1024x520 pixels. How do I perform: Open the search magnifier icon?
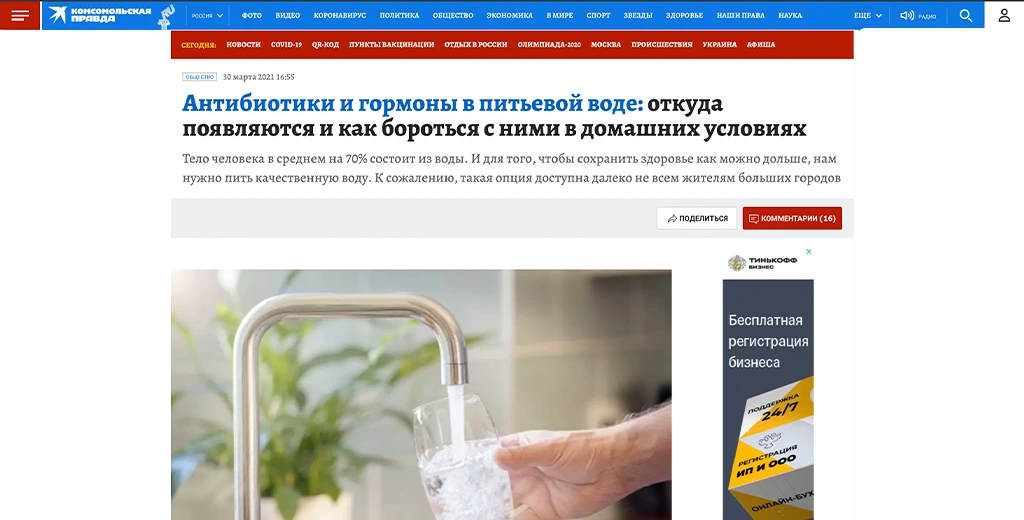[x=966, y=16]
